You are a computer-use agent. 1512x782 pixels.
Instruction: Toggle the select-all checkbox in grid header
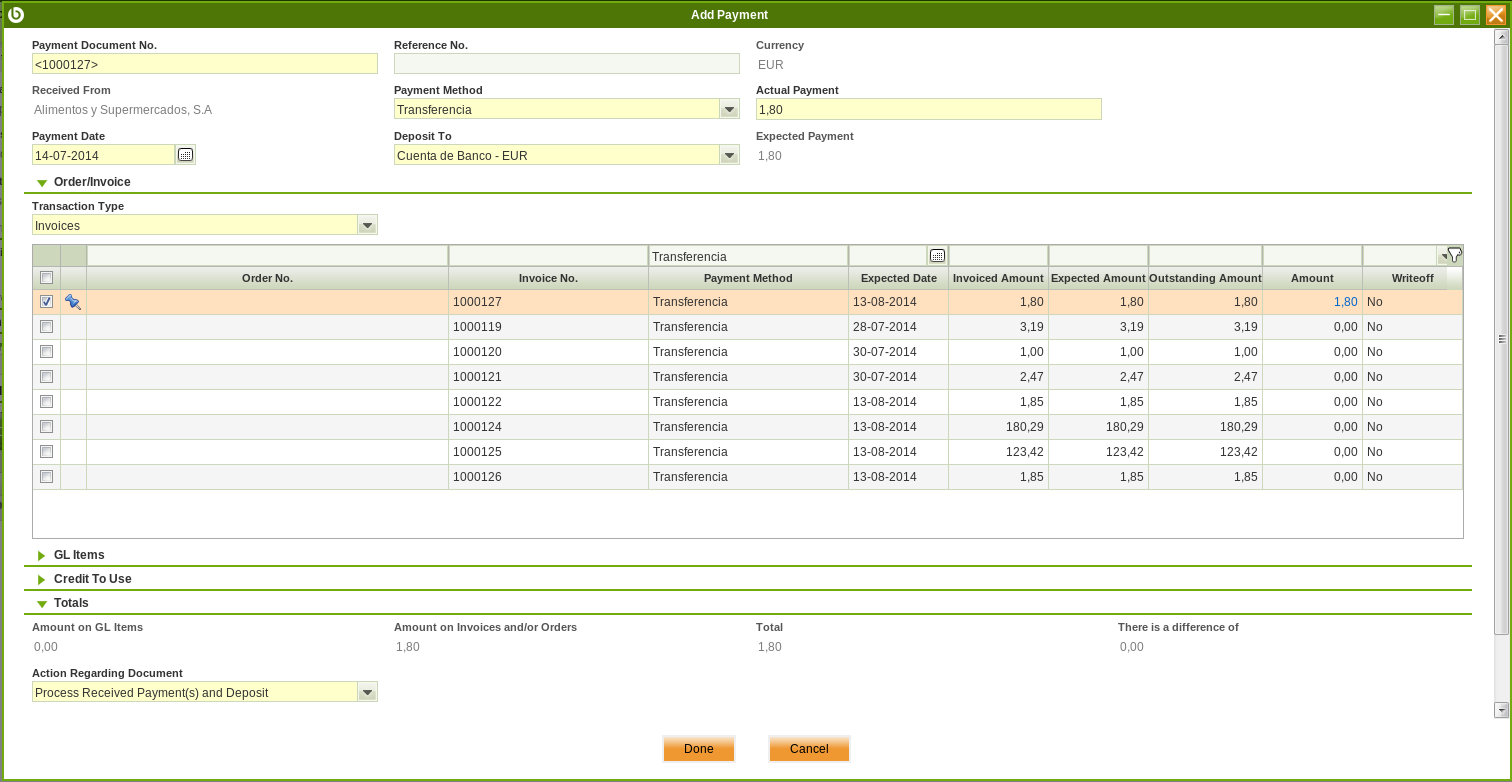click(46, 278)
